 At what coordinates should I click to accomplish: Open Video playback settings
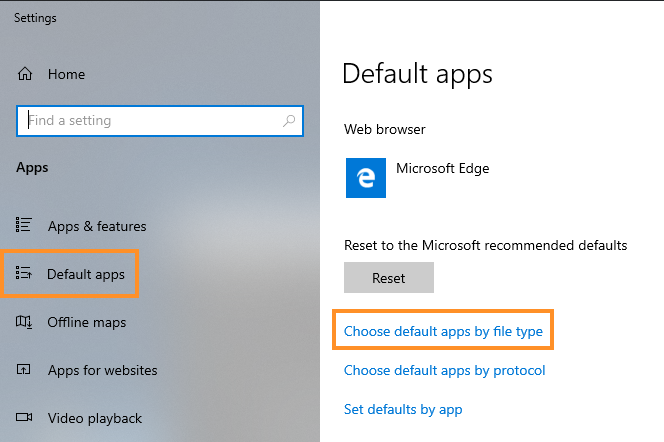94,418
